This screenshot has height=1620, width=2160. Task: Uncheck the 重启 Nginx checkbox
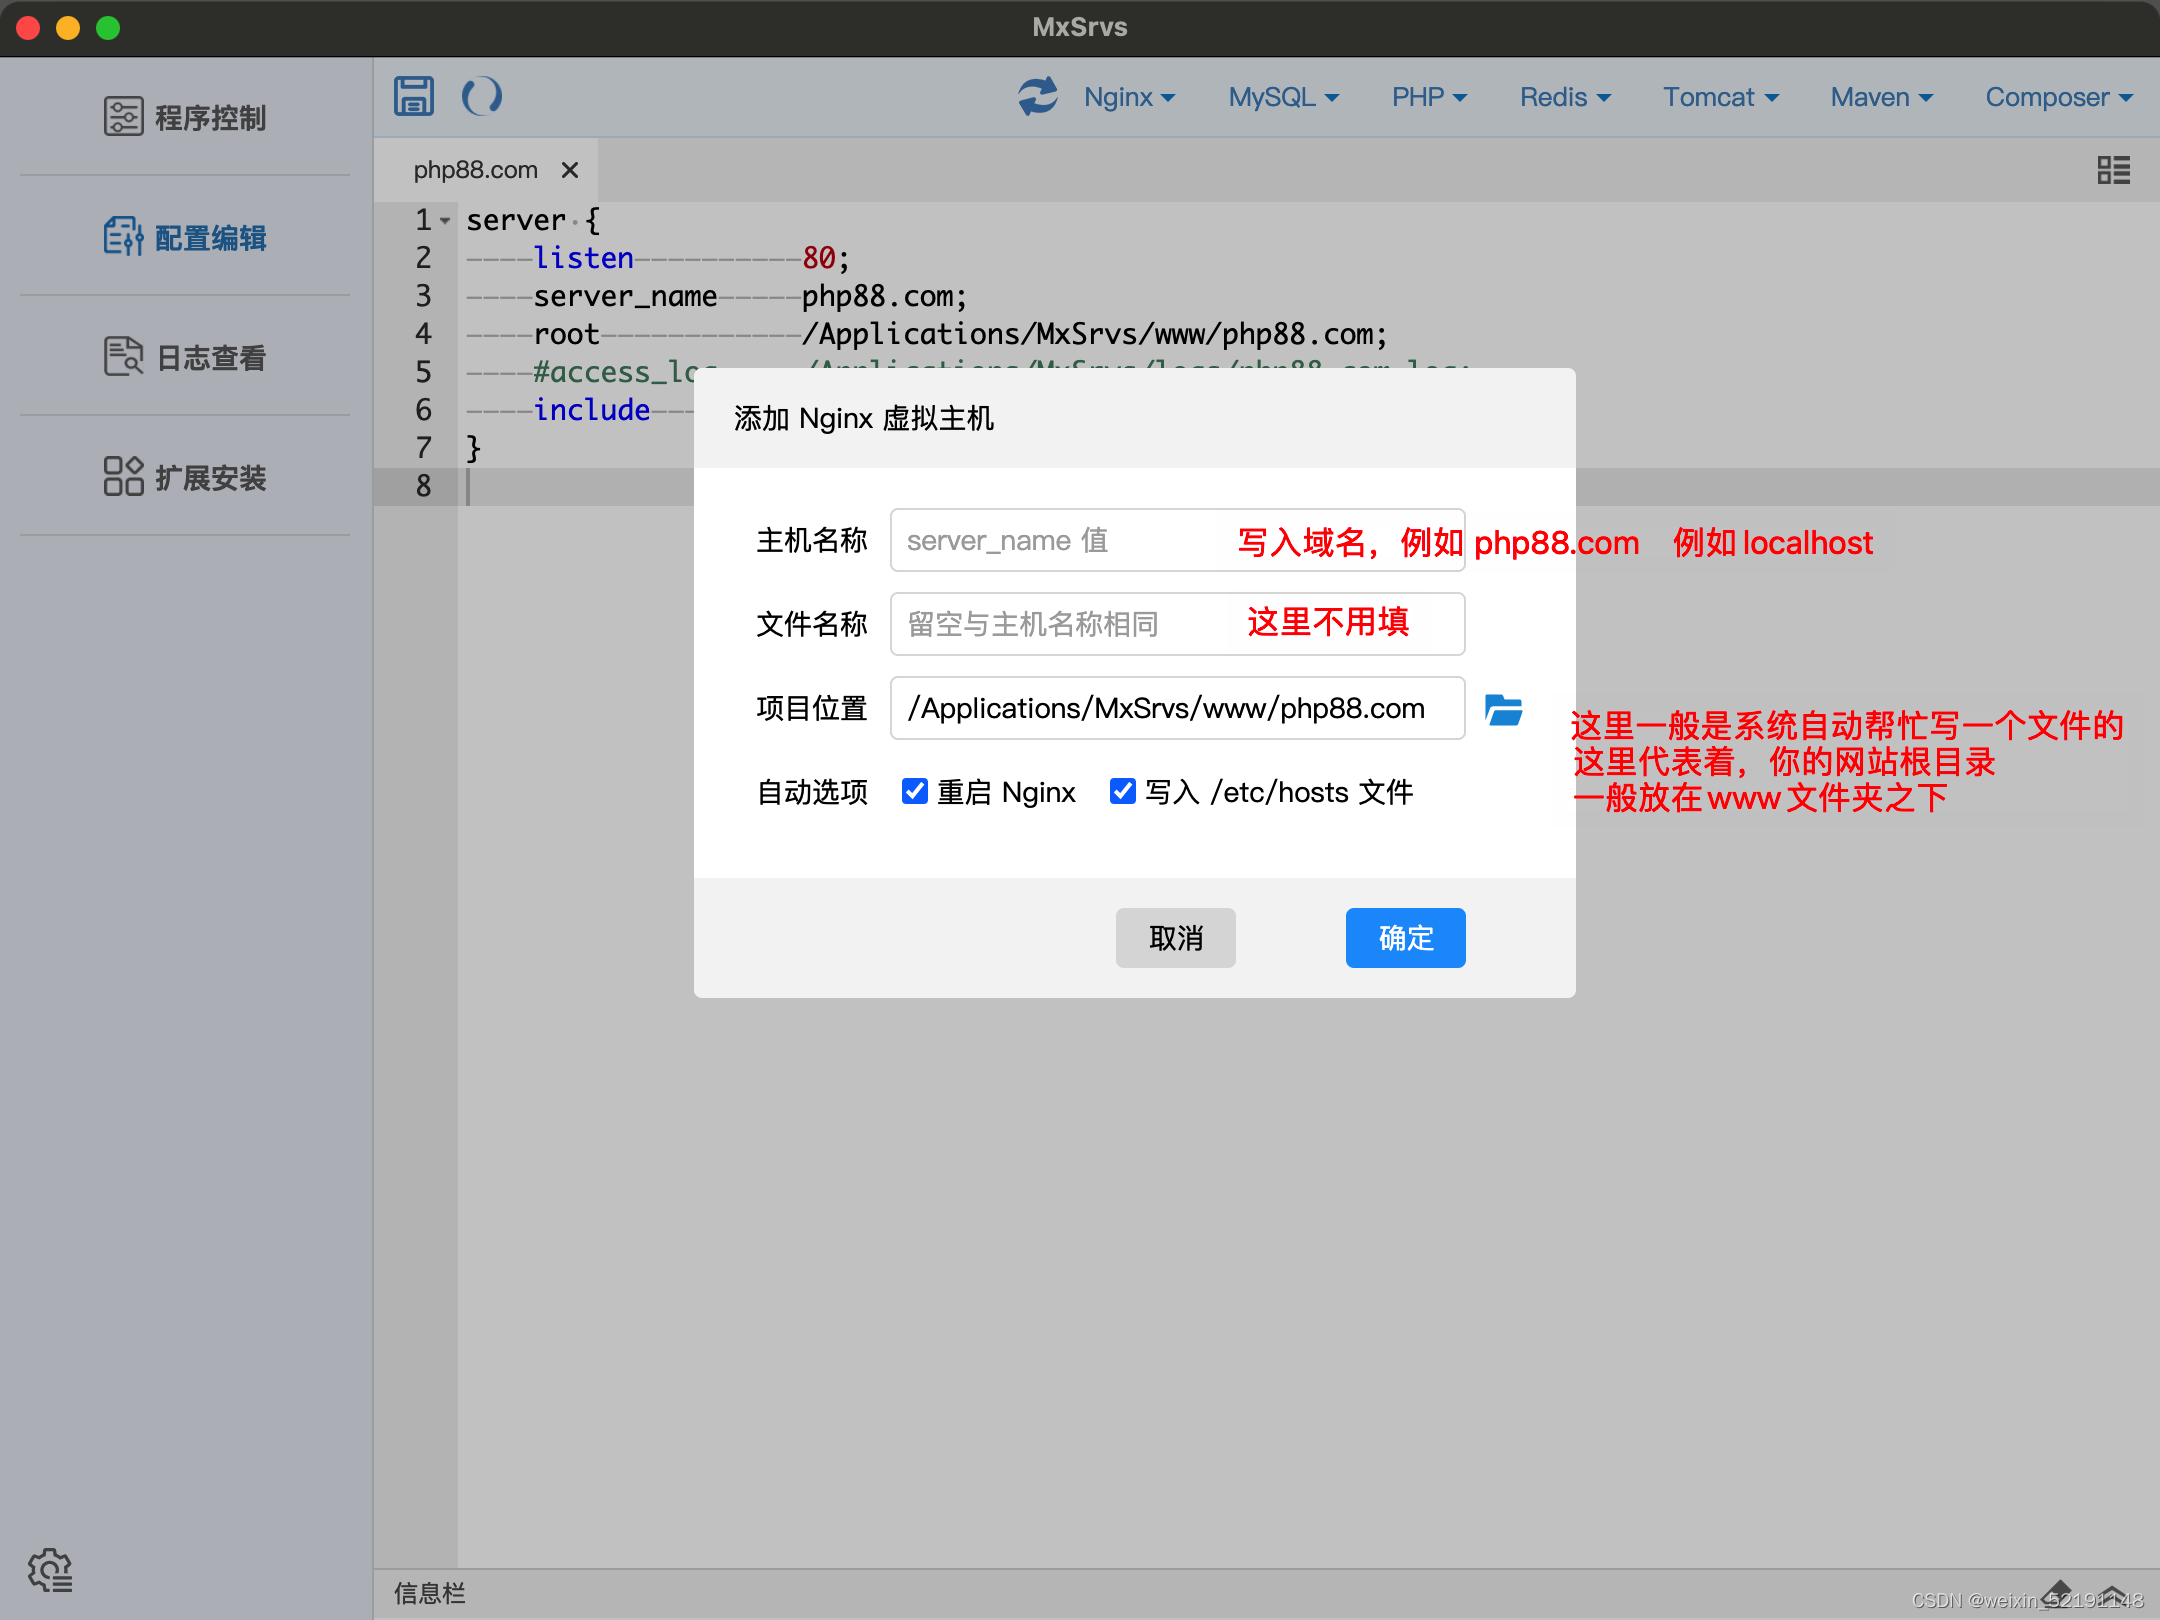point(915,791)
